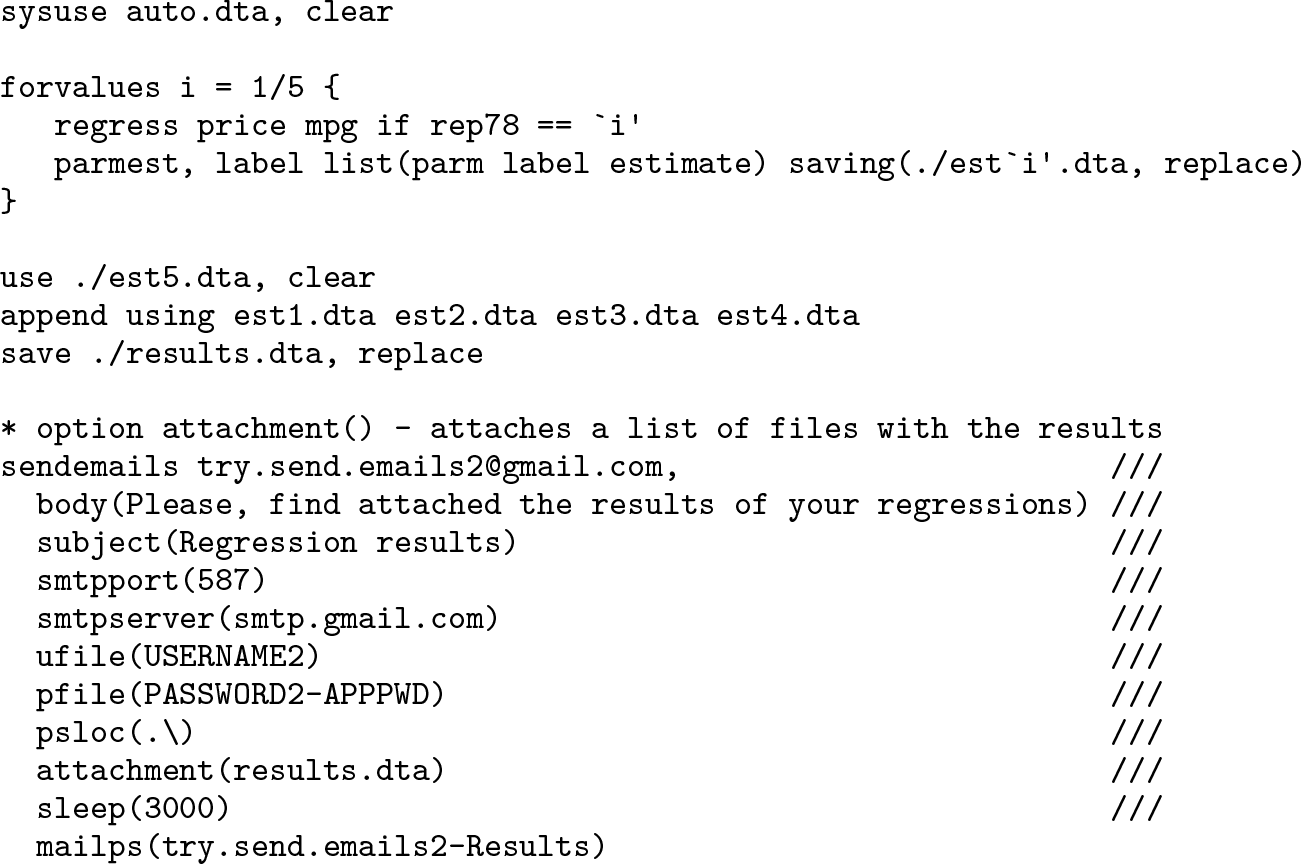
Task: Click the append using est1.dta line
Action: click(429, 317)
